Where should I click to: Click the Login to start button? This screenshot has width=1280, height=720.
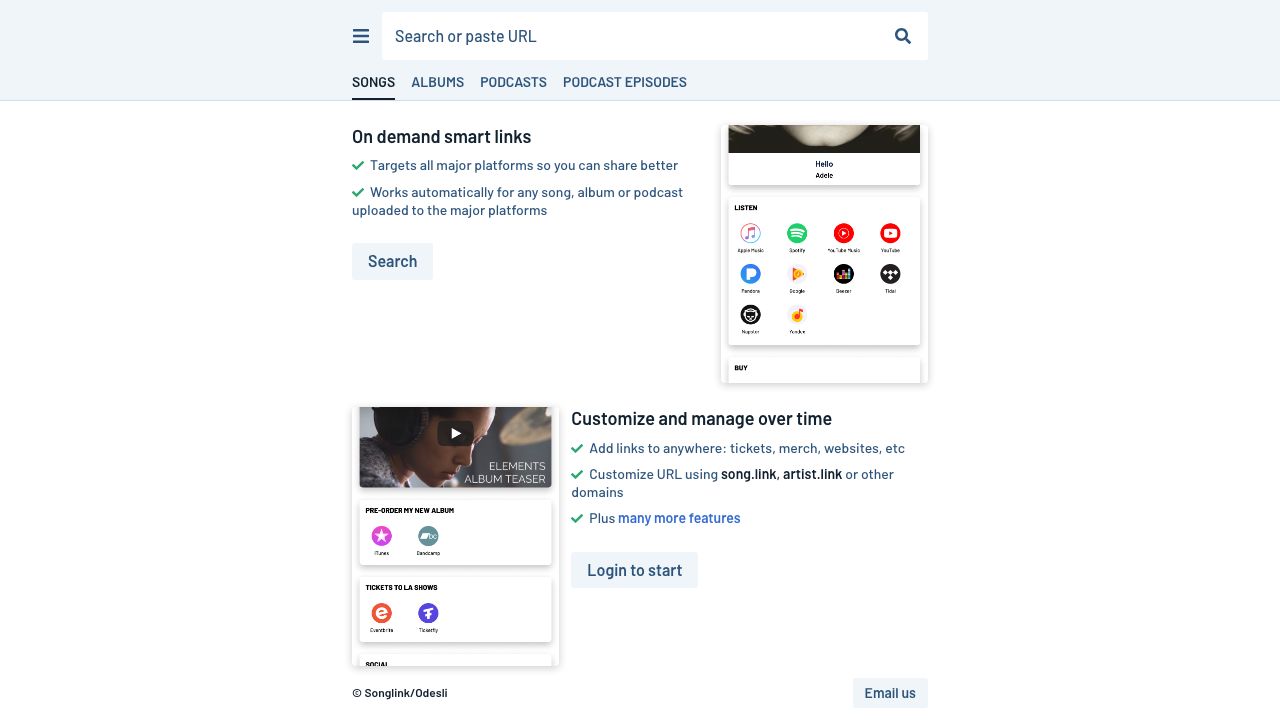coord(634,570)
